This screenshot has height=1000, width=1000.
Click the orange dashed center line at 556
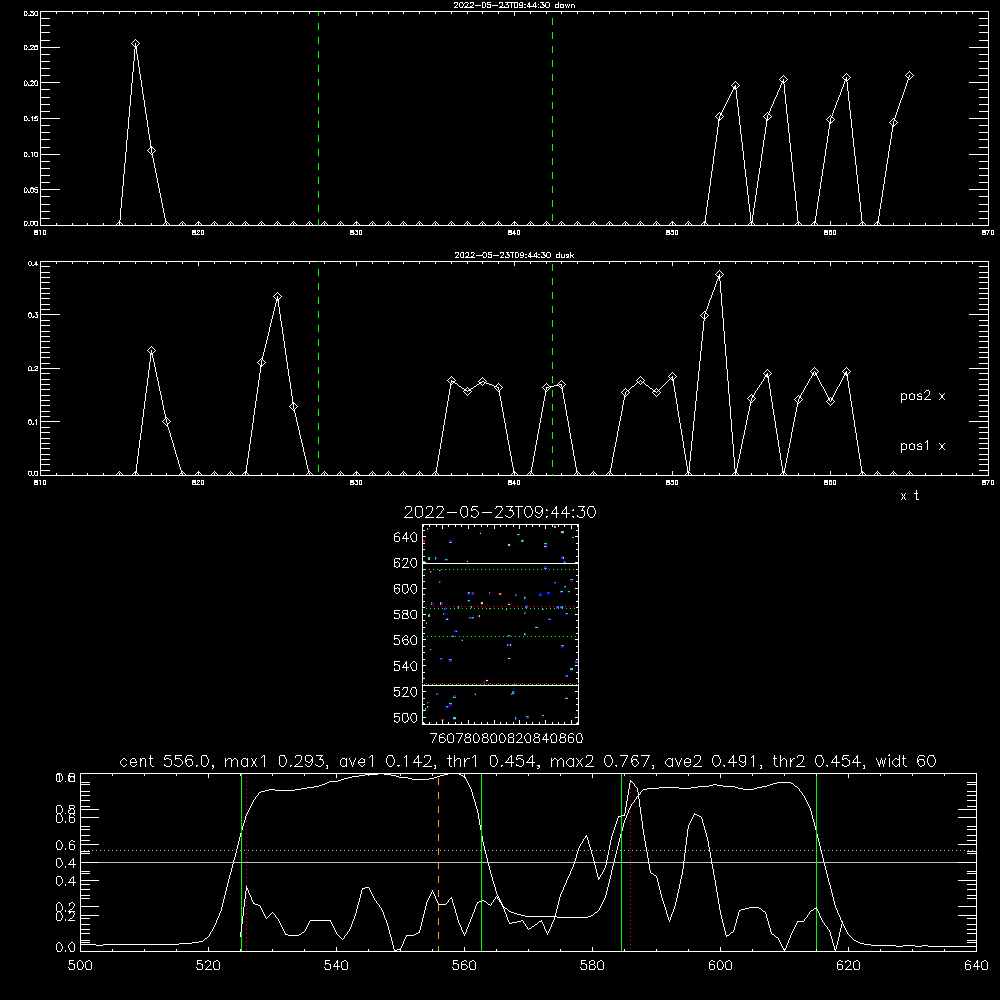point(438,862)
